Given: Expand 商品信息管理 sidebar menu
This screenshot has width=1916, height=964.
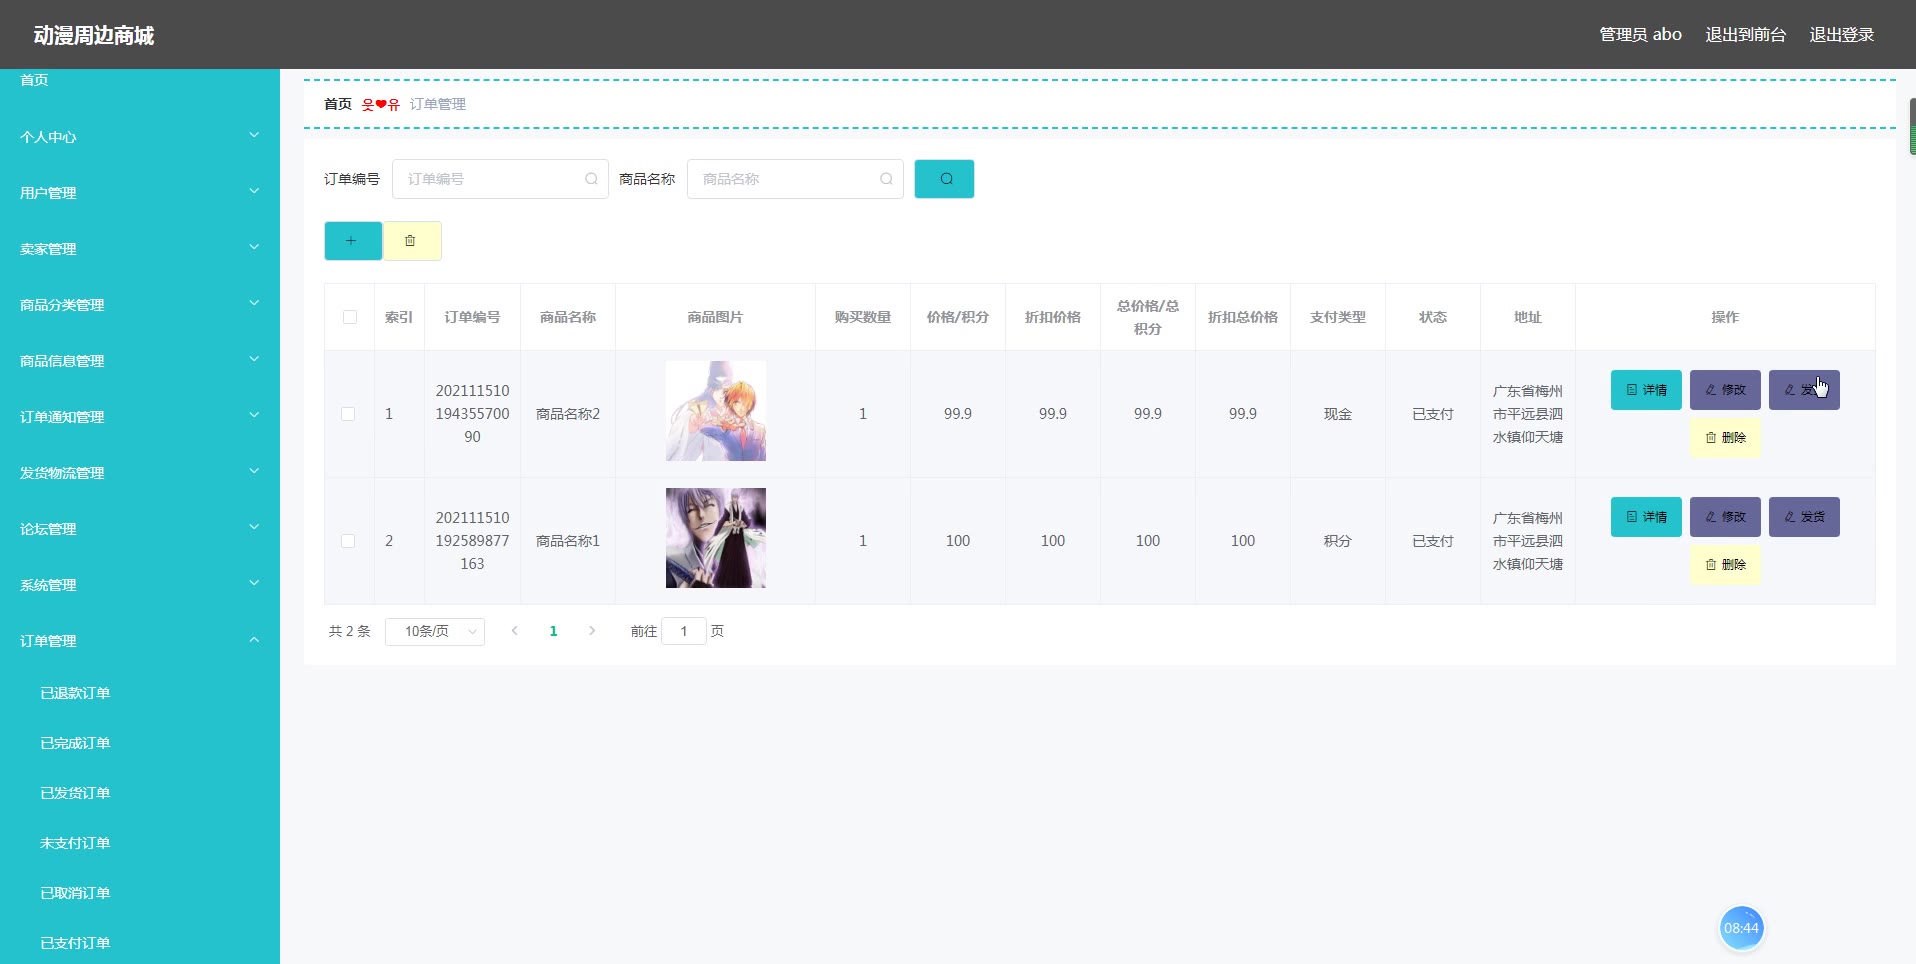Looking at the screenshot, I should (140, 361).
